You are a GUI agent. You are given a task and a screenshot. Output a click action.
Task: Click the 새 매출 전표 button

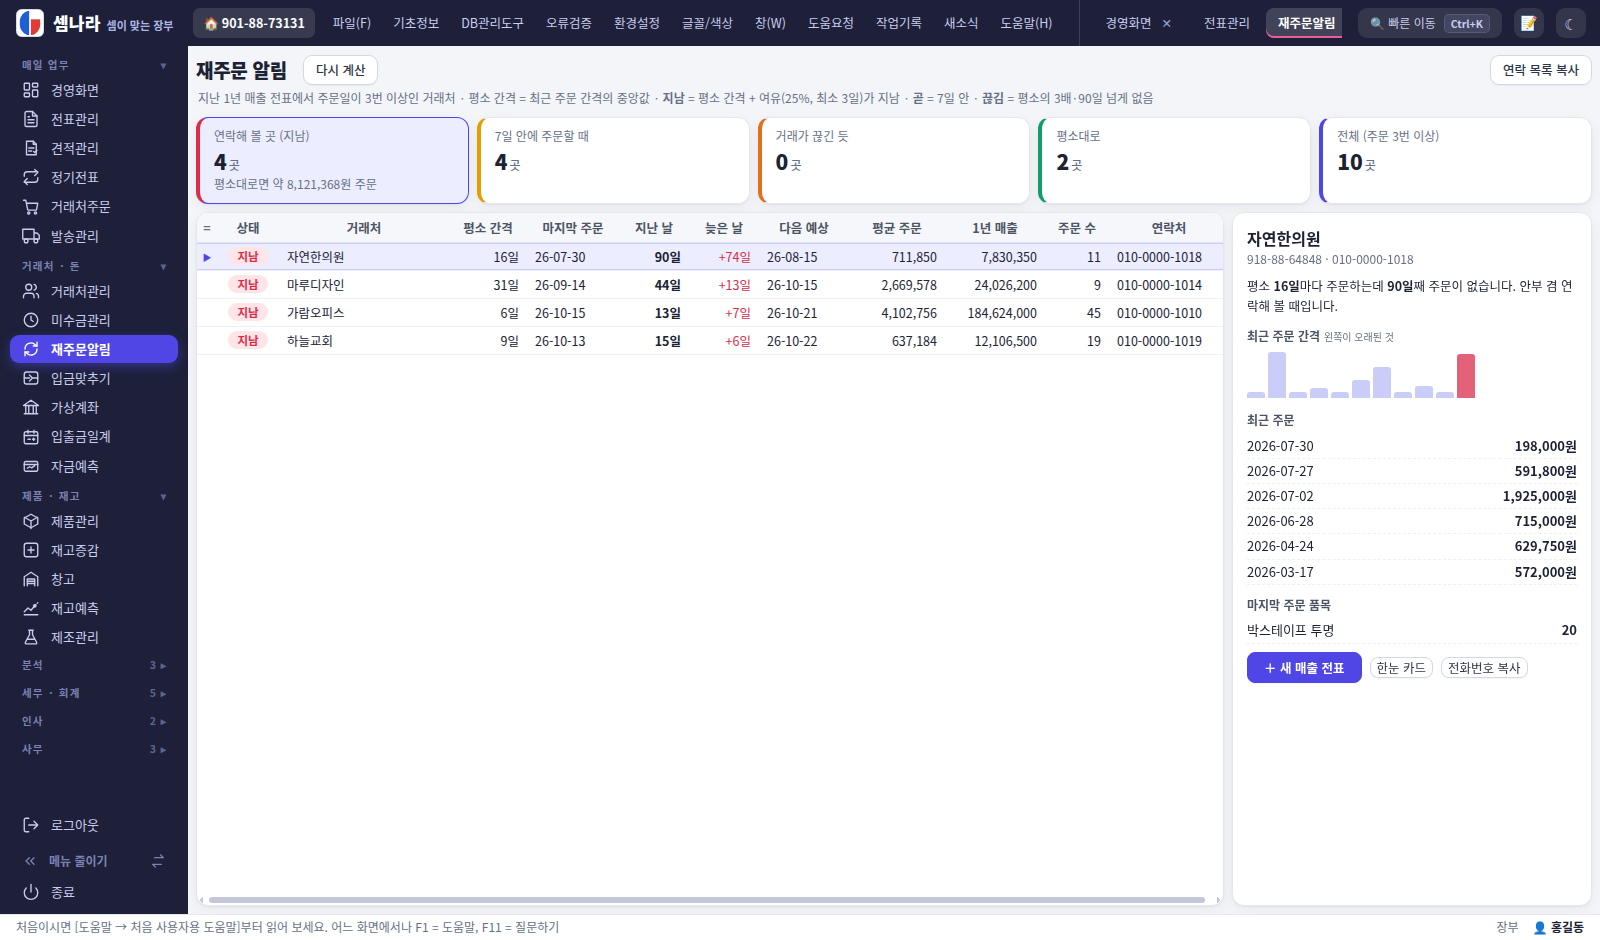point(1304,668)
